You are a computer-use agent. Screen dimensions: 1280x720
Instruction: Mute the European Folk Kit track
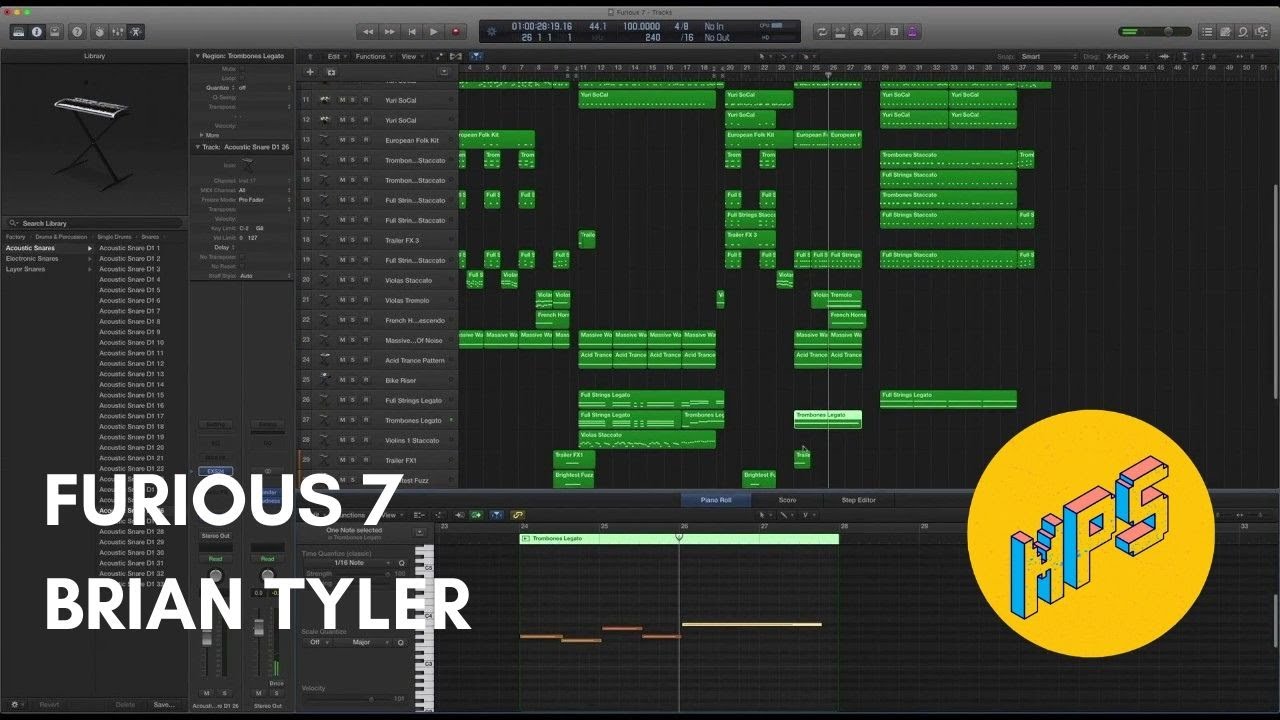(x=342, y=140)
